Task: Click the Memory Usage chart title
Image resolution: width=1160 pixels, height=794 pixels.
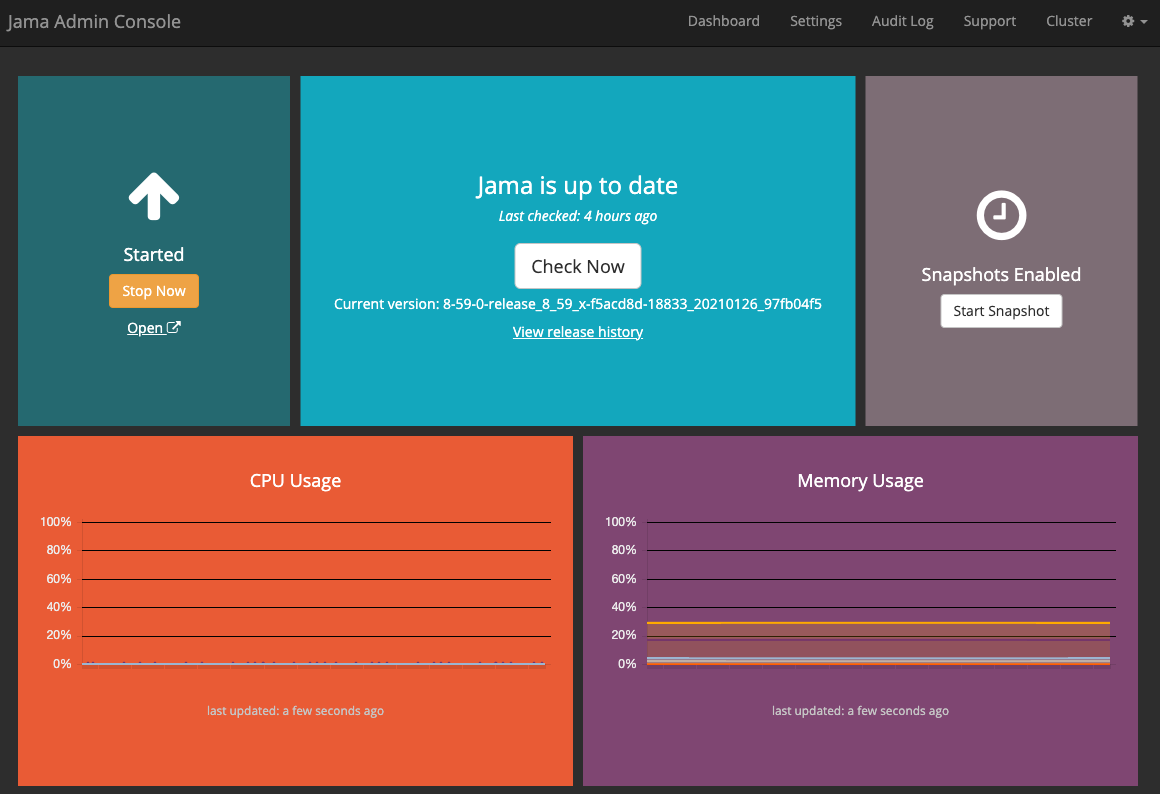Action: [860, 480]
